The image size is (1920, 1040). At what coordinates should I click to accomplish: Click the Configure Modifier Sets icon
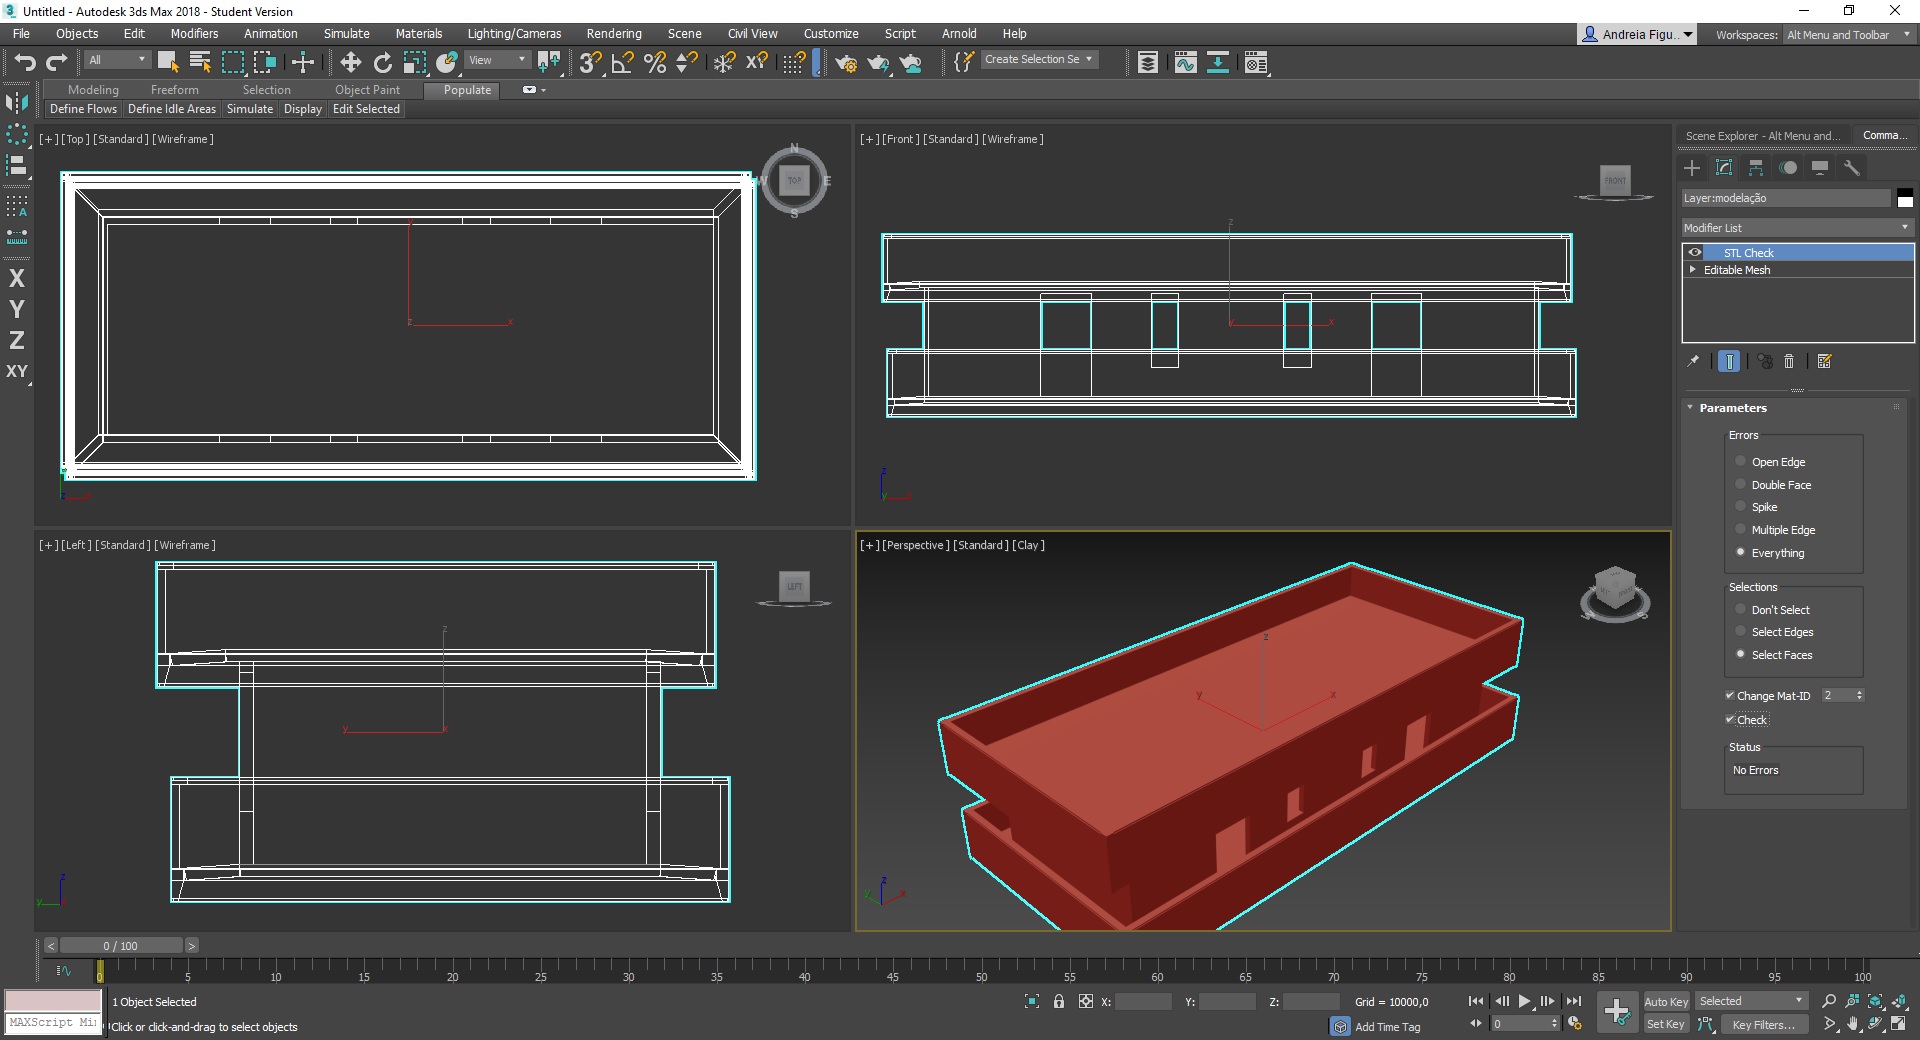[x=1825, y=361]
